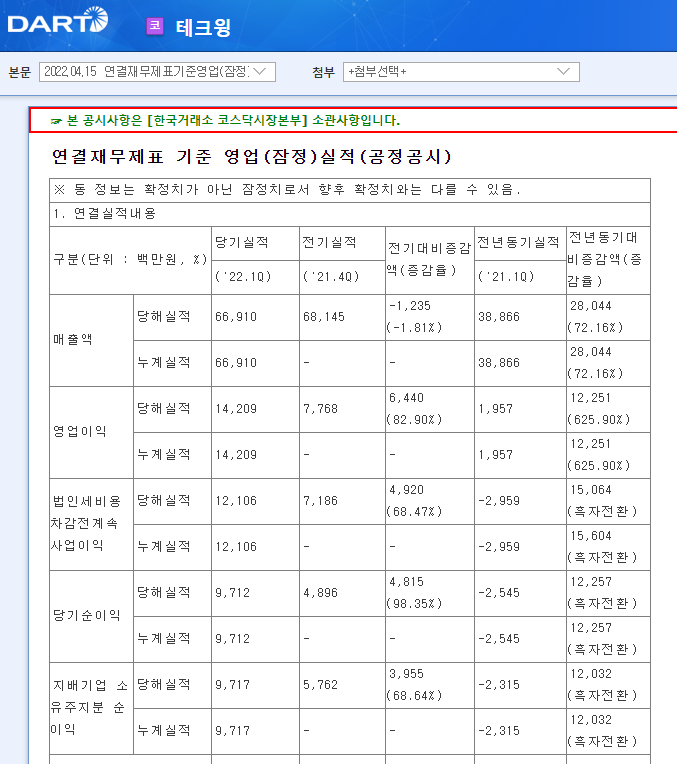
Task: Open the 본문 document dropdown
Action: tap(157, 72)
